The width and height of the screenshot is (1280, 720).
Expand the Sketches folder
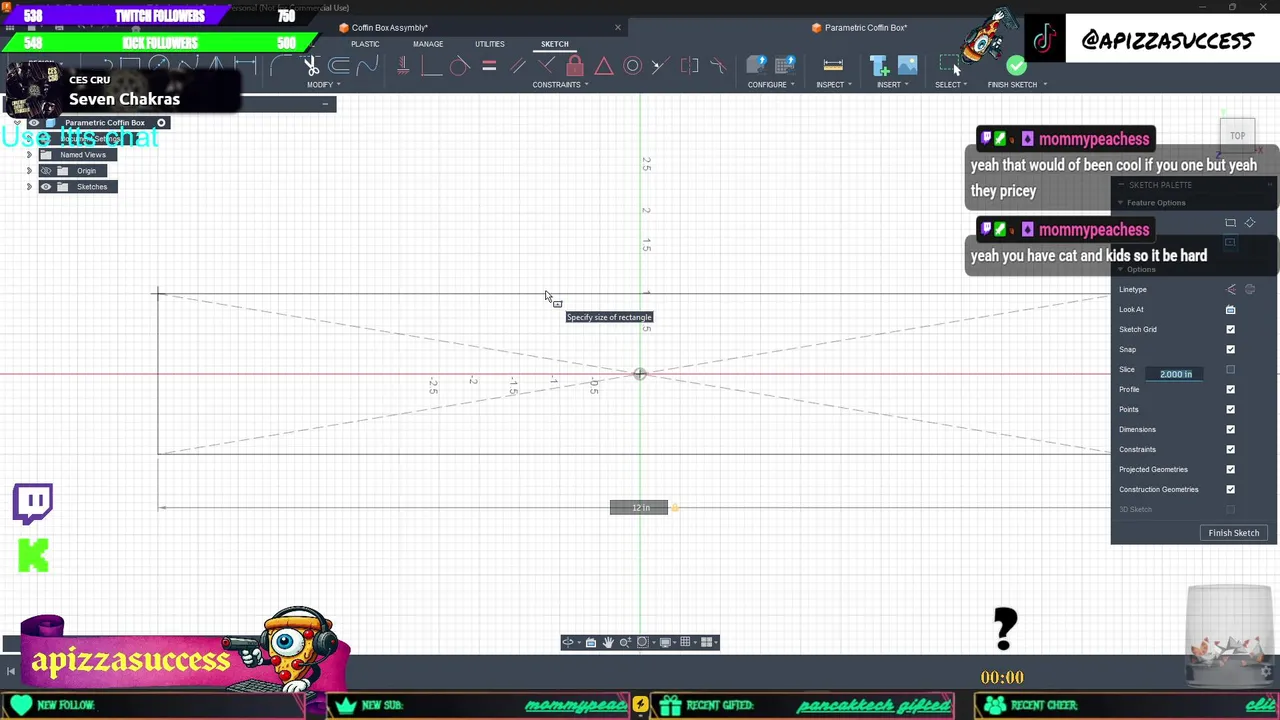tap(29, 187)
